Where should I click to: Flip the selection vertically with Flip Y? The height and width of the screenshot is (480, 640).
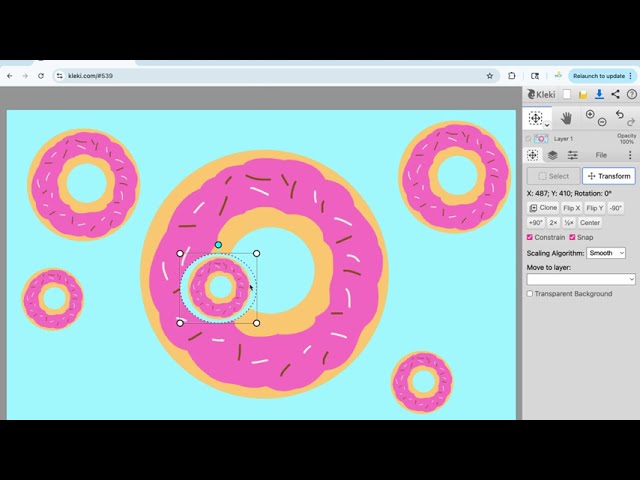click(x=595, y=208)
